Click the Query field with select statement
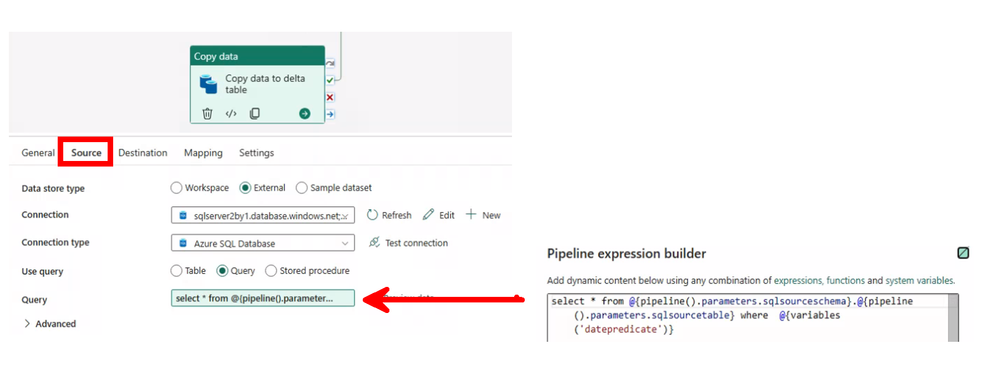 click(262, 298)
